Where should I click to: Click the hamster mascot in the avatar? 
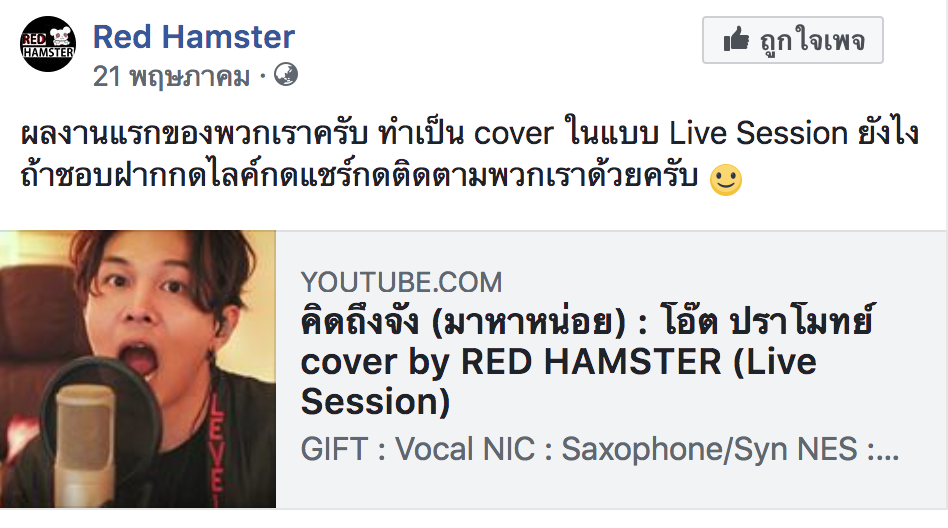click(x=60, y=37)
